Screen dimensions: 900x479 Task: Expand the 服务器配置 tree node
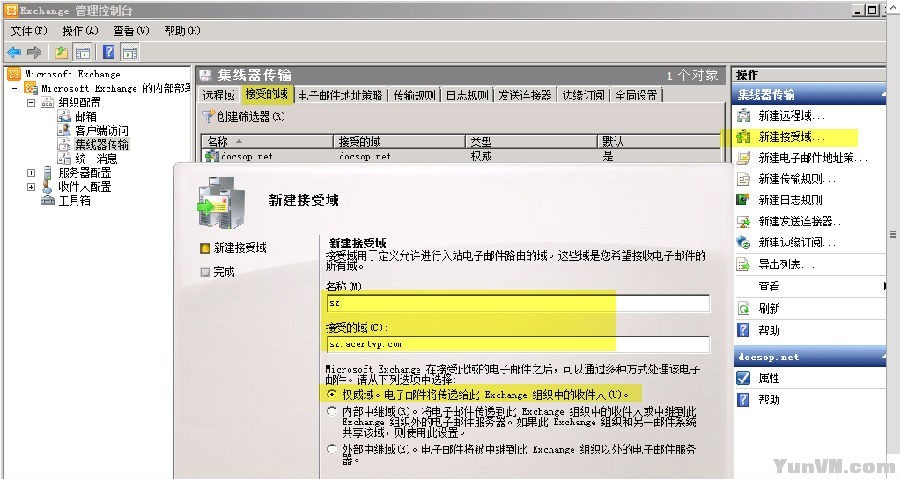coord(31,173)
